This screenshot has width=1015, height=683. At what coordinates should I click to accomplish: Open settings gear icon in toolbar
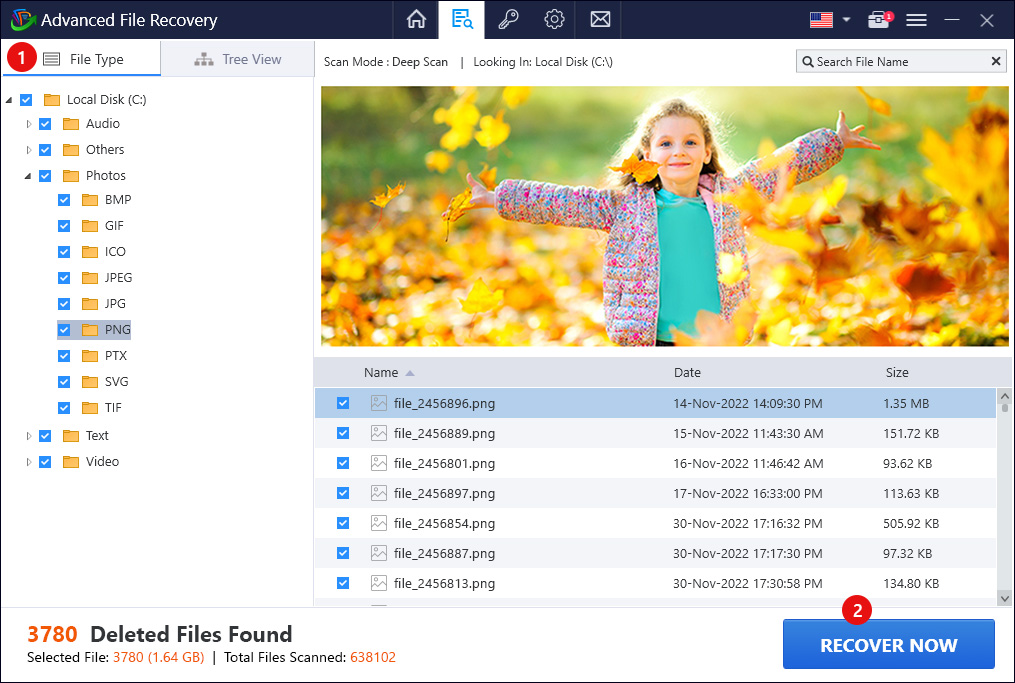tap(554, 19)
